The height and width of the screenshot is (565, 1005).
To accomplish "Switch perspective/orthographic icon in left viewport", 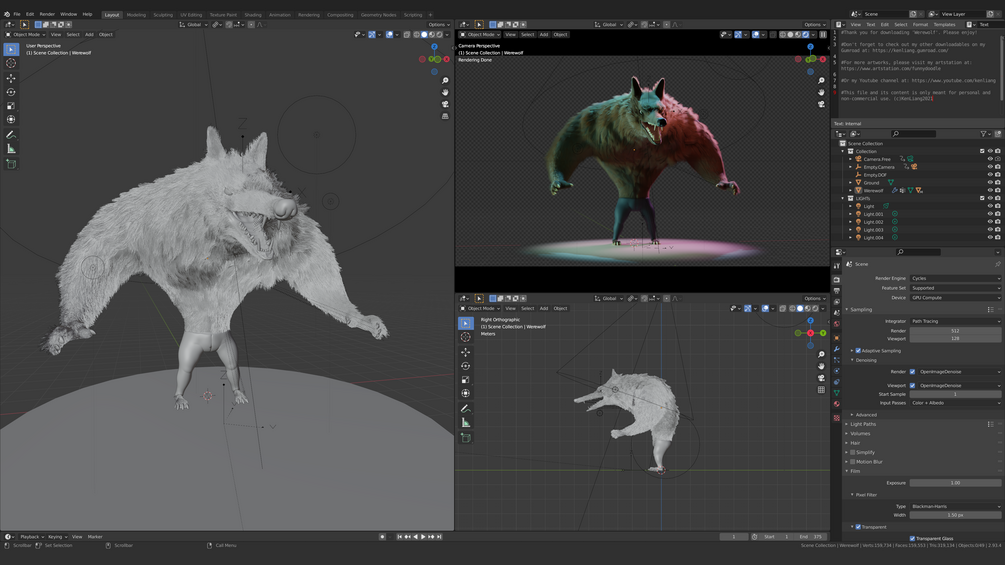I will (x=445, y=116).
